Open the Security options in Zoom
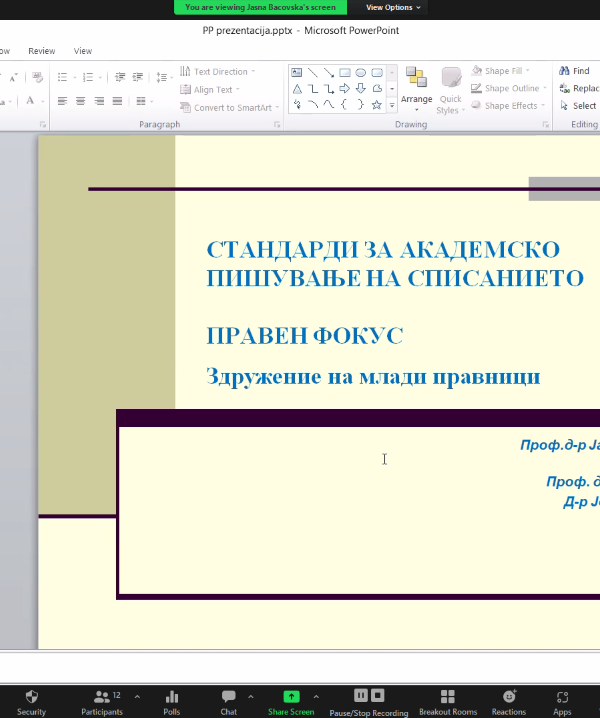The height and width of the screenshot is (718, 600). [x=31, y=700]
